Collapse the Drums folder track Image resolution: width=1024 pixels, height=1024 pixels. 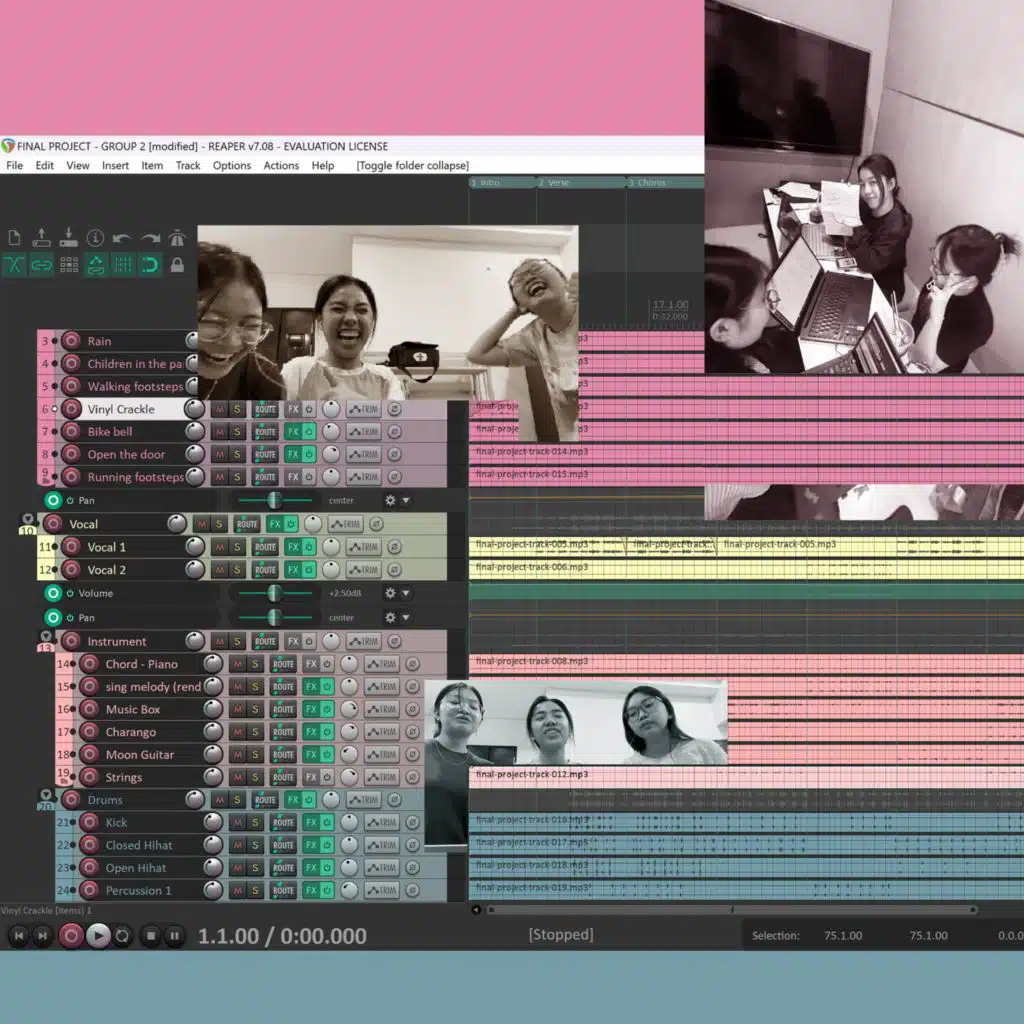tap(45, 795)
